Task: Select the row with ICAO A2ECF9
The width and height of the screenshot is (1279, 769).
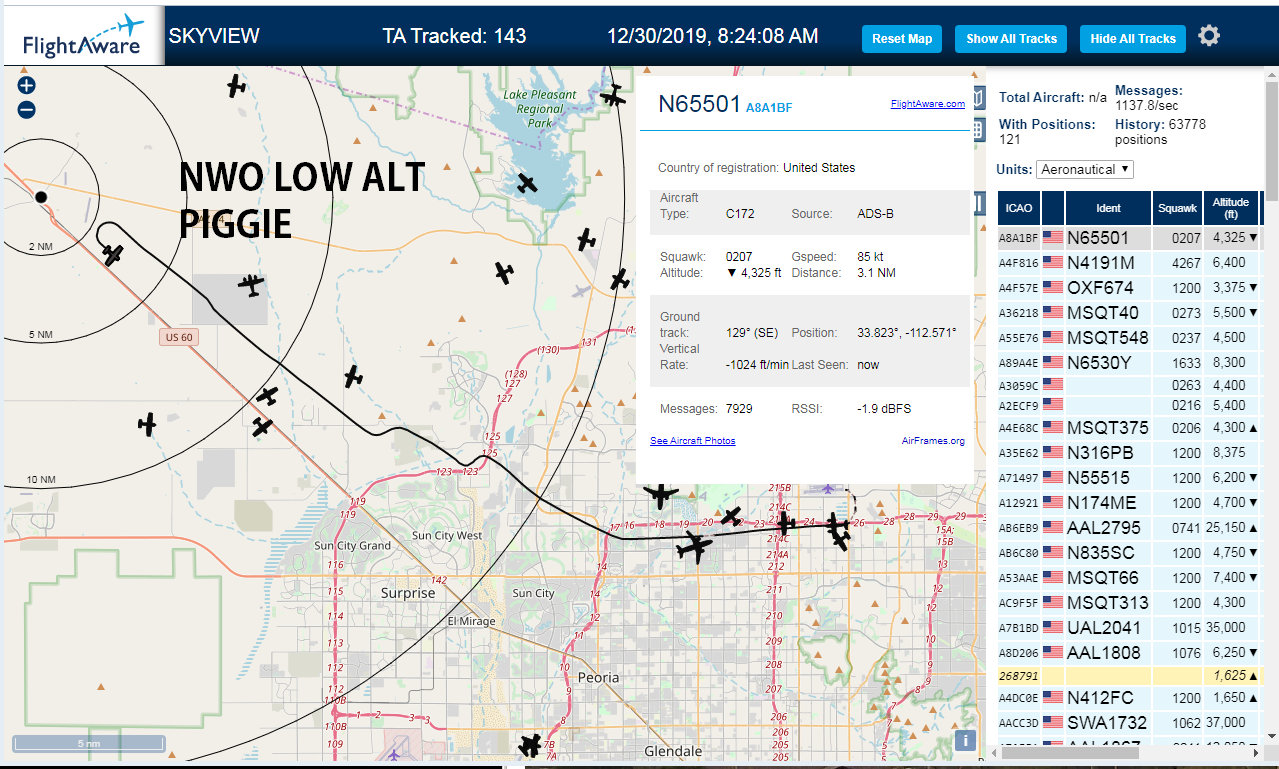Action: pos(1129,405)
